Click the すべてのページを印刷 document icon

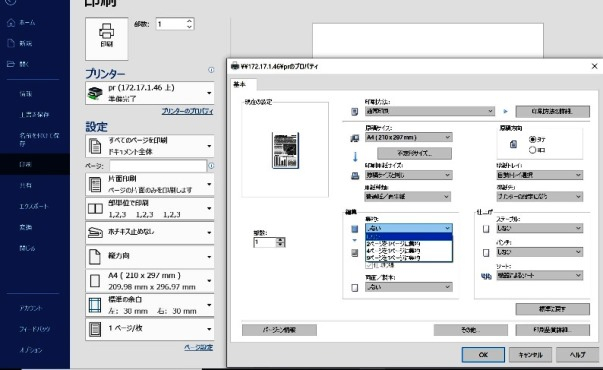pos(95,146)
